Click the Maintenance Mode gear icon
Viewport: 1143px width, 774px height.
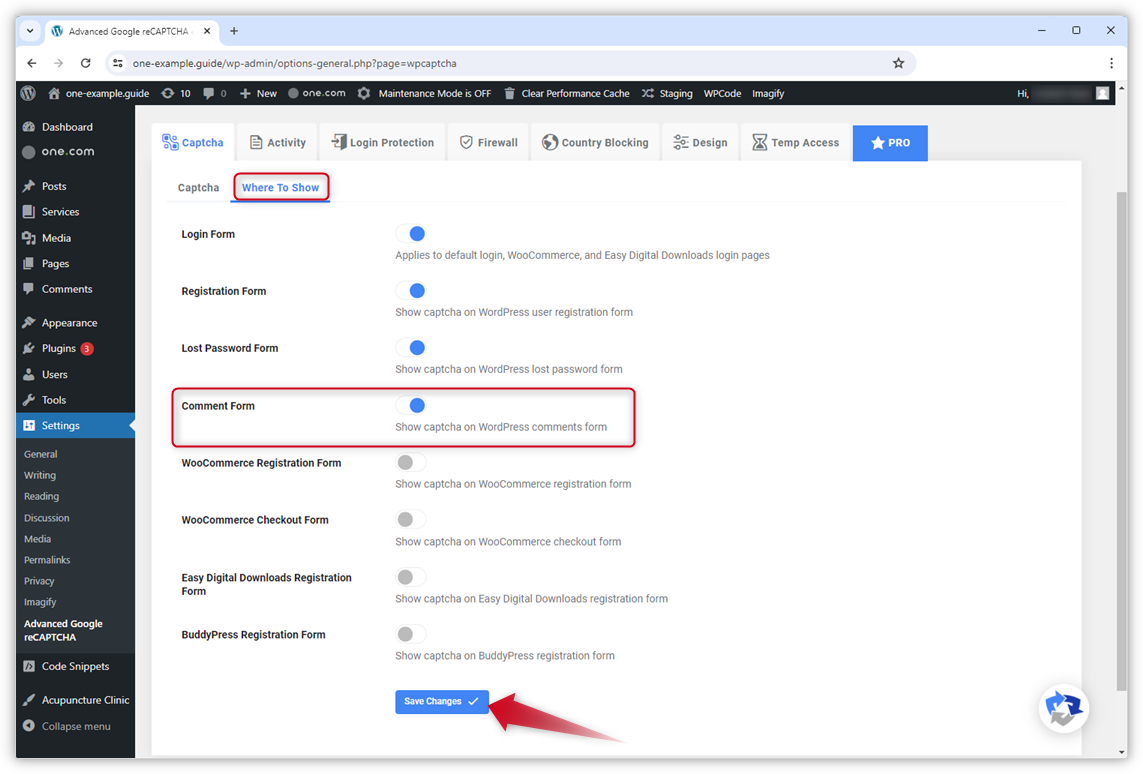pos(364,93)
